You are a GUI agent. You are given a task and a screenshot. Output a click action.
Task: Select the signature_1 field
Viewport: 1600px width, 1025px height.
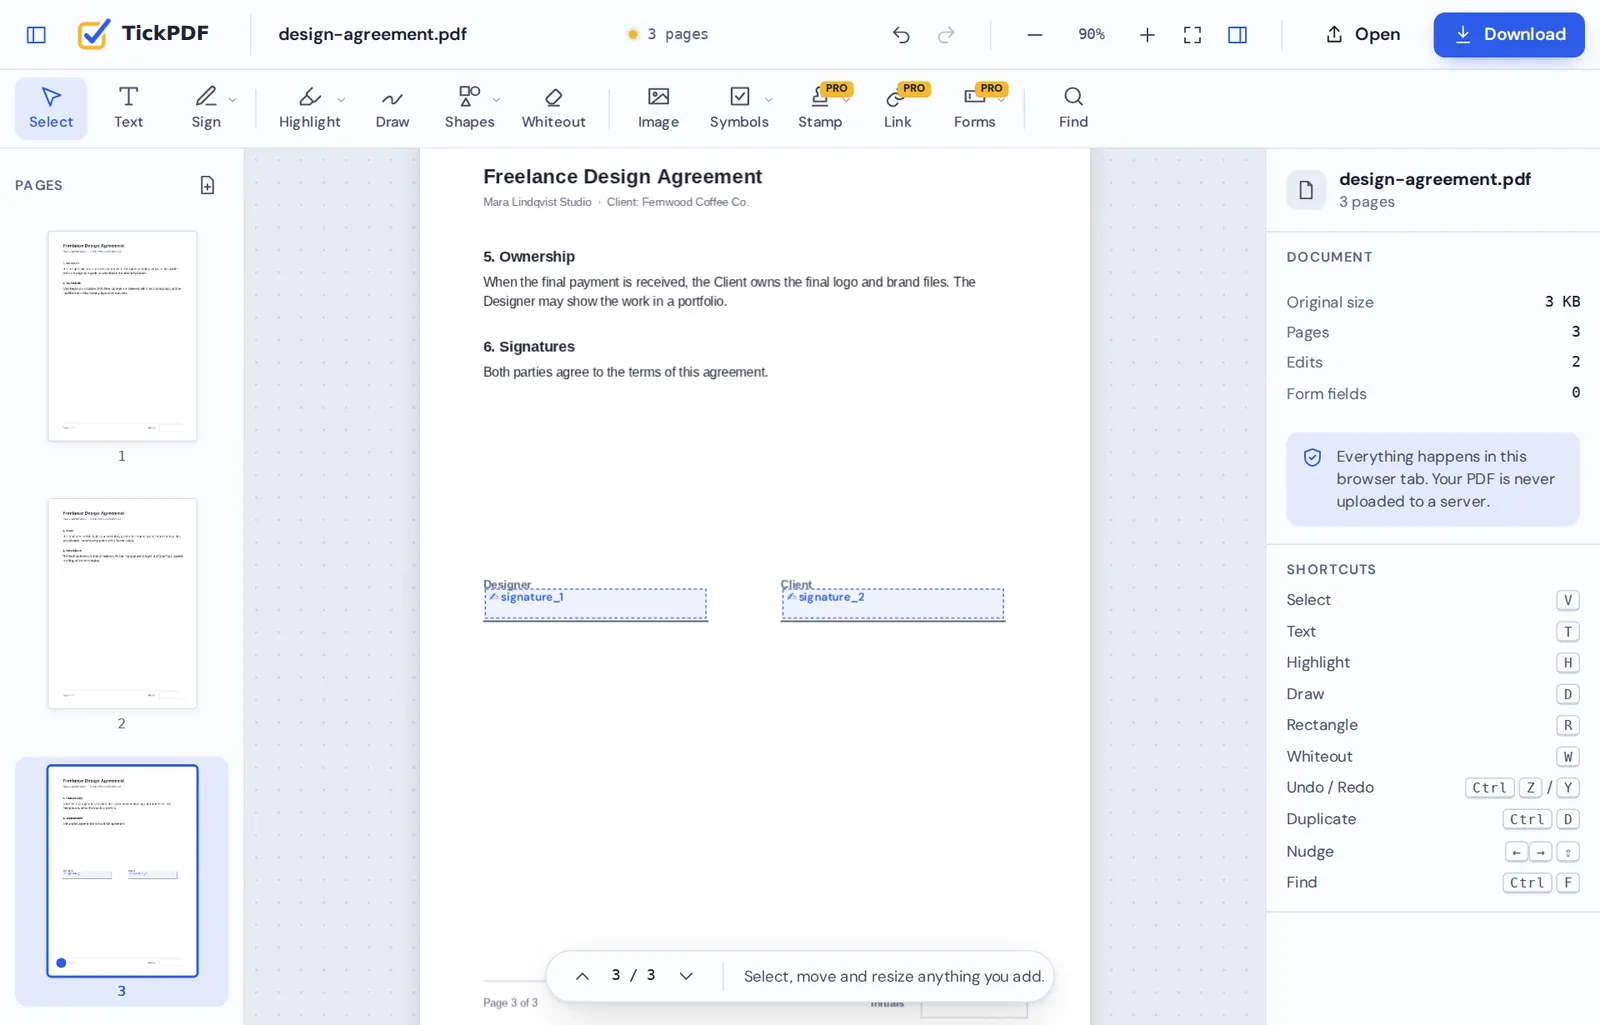tap(596, 603)
